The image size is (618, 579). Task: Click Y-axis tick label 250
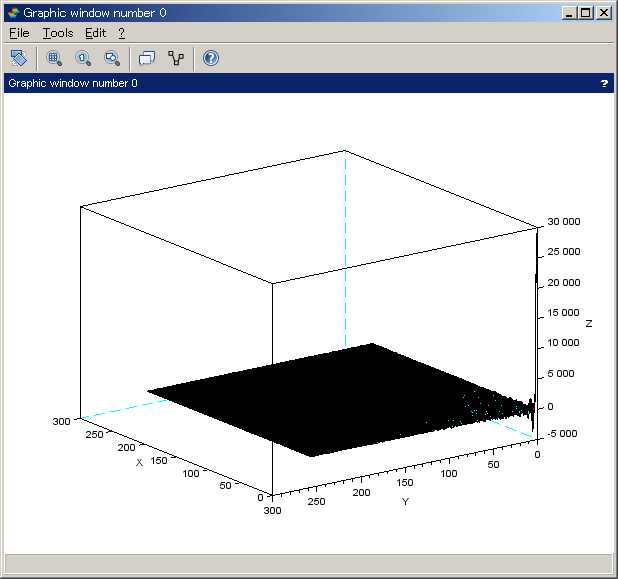[316, 501]
